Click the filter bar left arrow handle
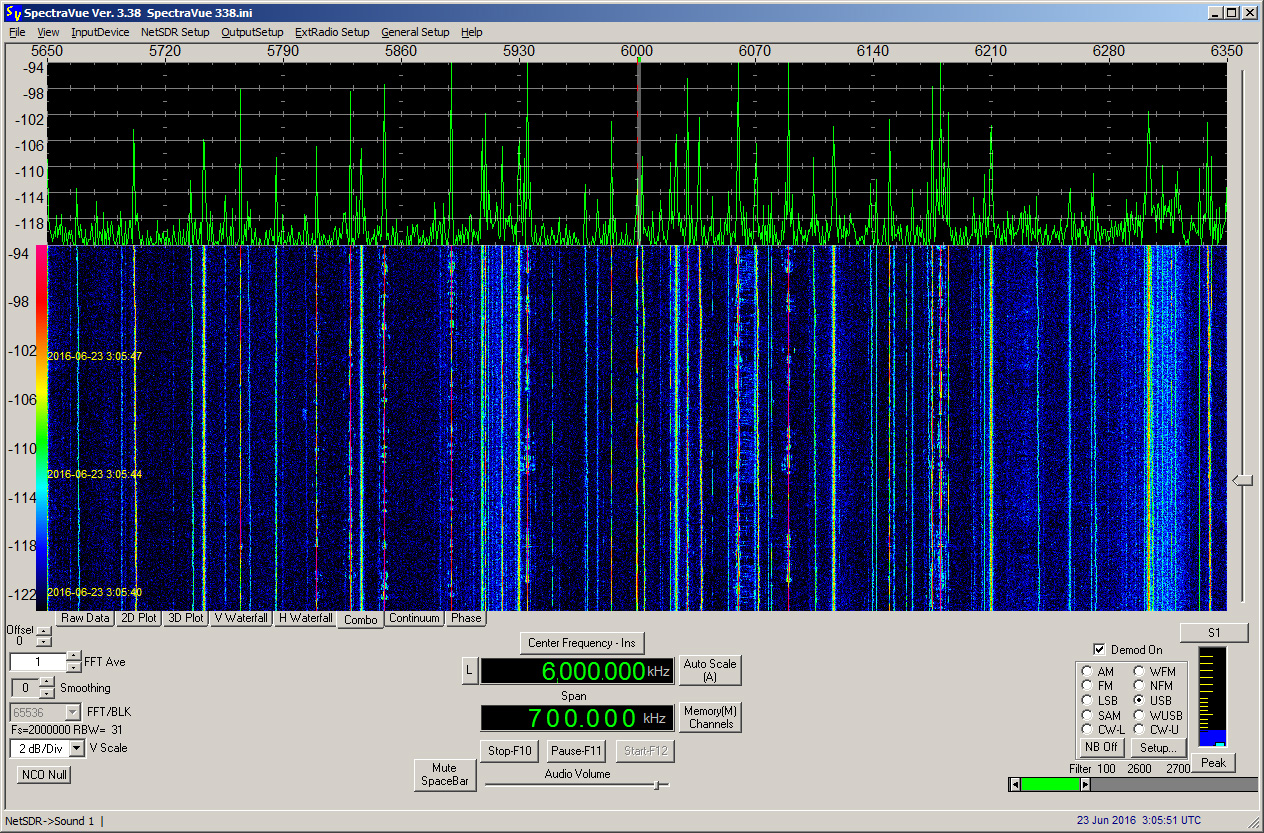The width and height of the screenshot is (1264, 833). pyautogui.click(x=1015, y=784)
